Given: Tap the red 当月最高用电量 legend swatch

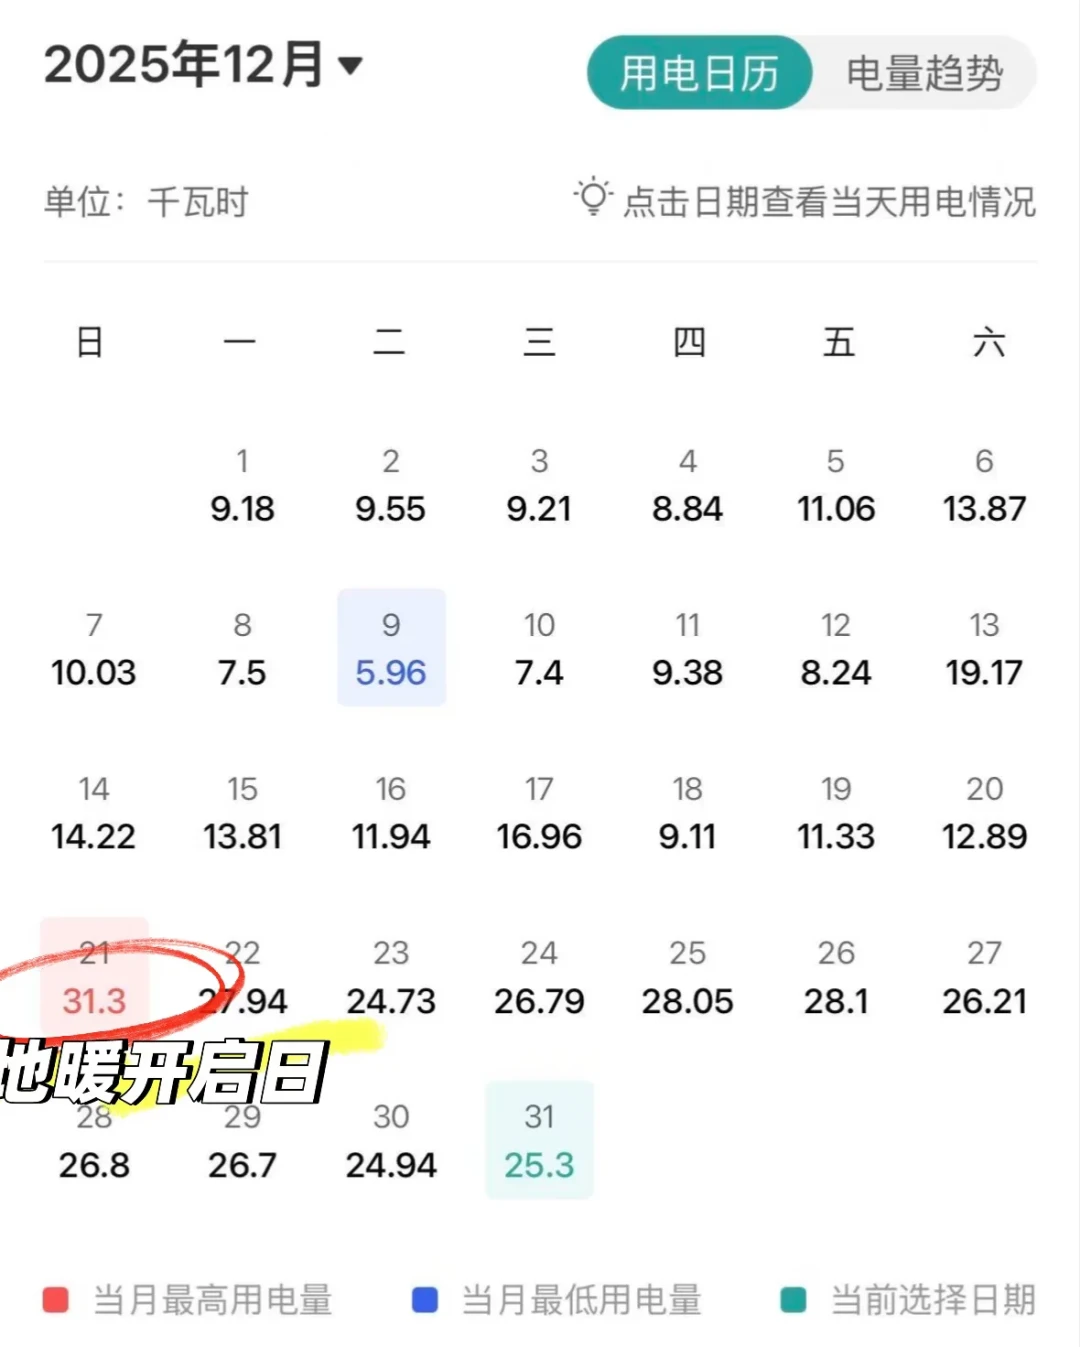Looking at the screenshot, I should tap(56, 1300).
